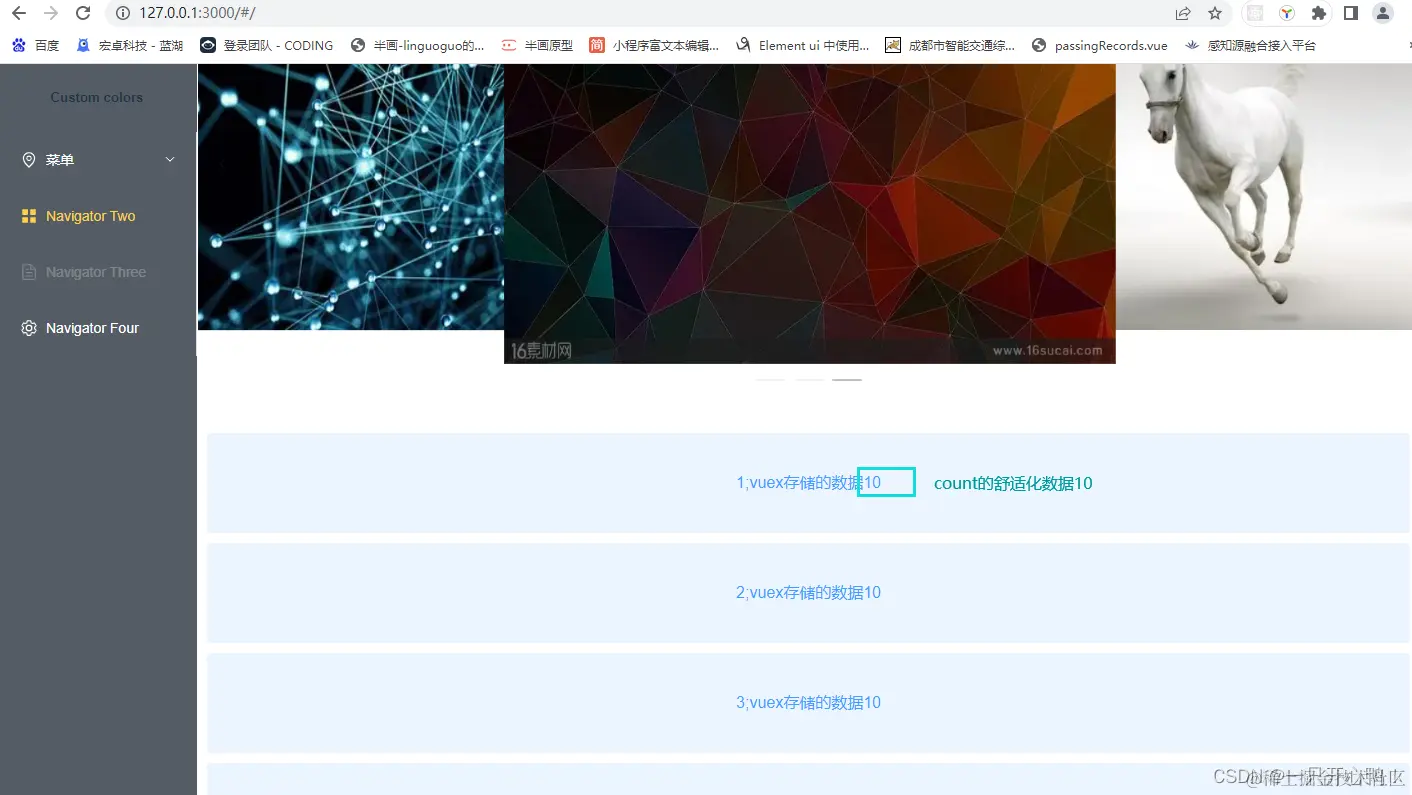Select the Navigator Three menu item
Image resolution: width=1412 pixels, height=795 pixels.
point(98,272)
